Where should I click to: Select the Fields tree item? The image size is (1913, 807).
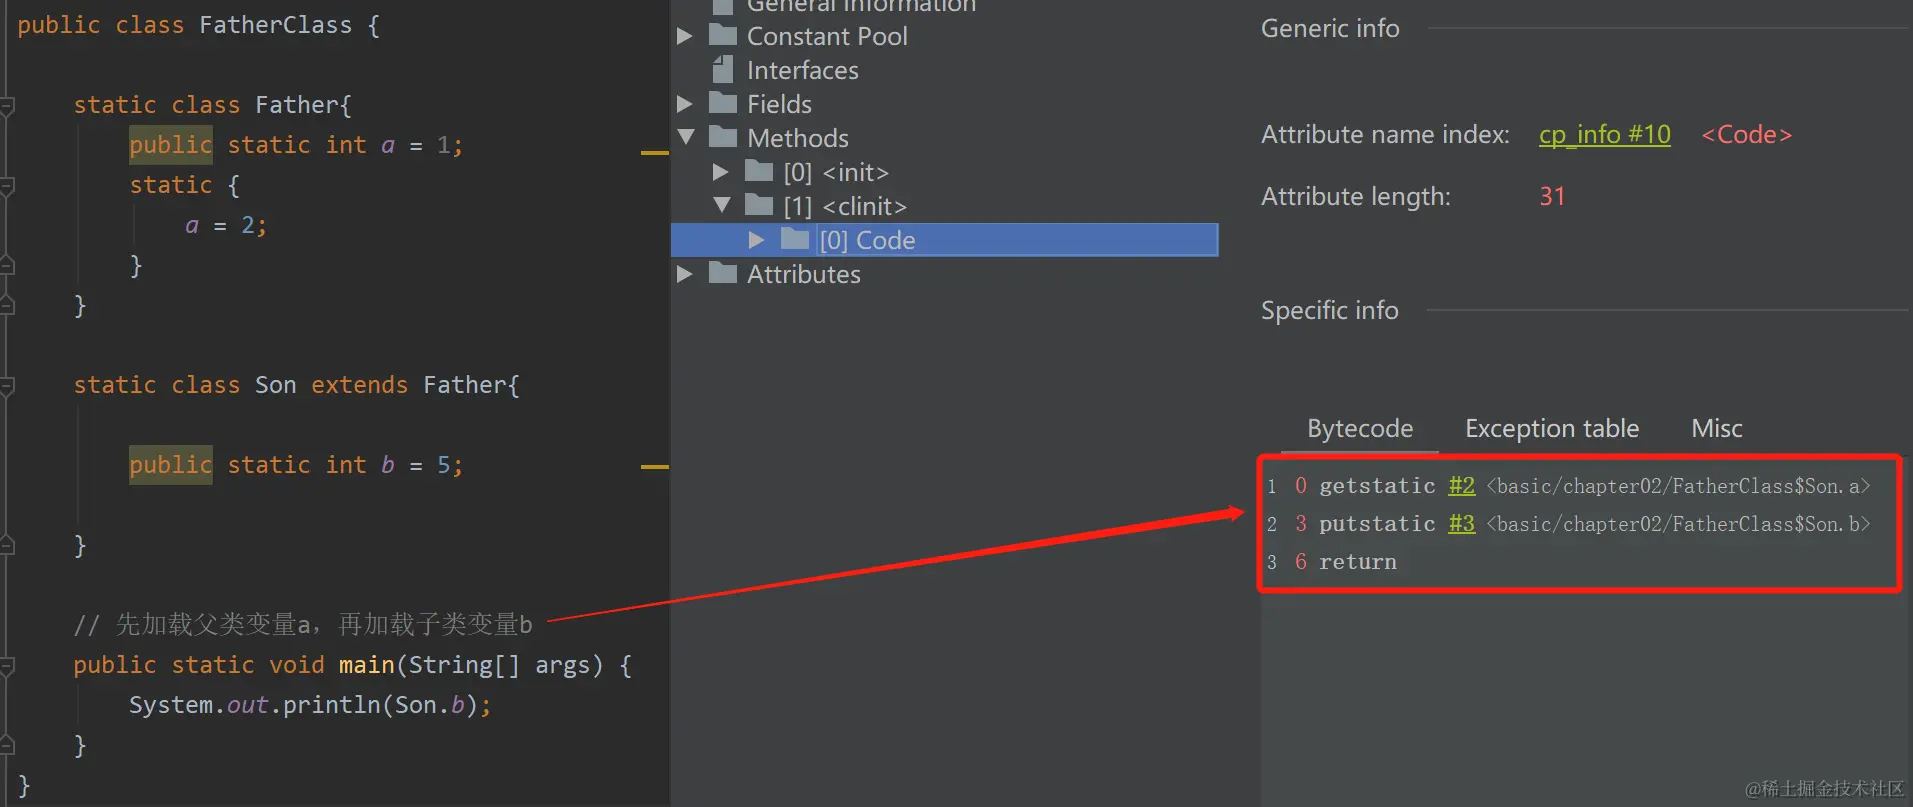point(779,104)
